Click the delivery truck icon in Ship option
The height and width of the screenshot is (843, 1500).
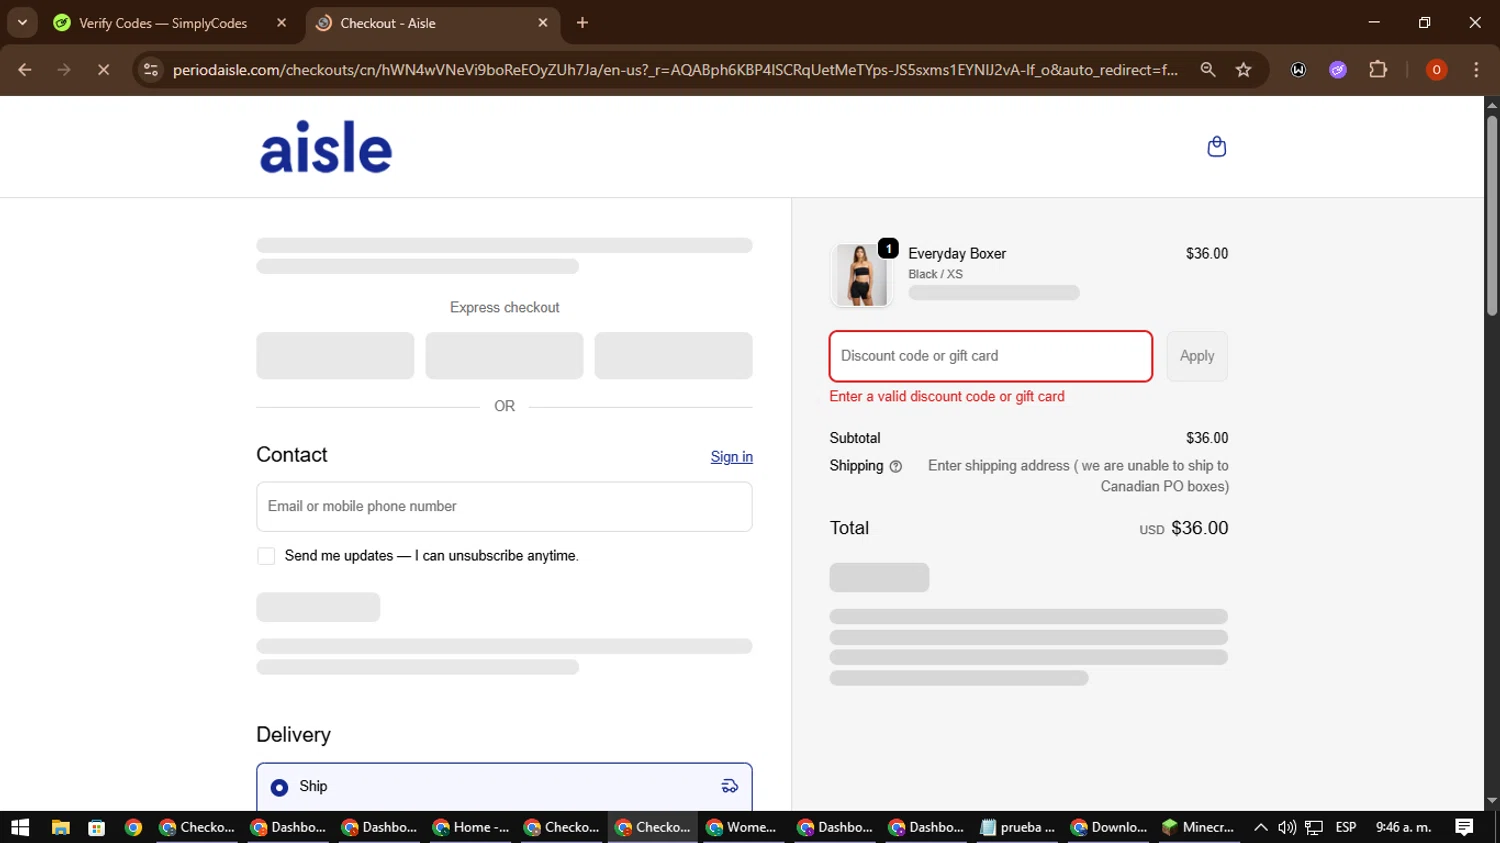click(730, 786)
